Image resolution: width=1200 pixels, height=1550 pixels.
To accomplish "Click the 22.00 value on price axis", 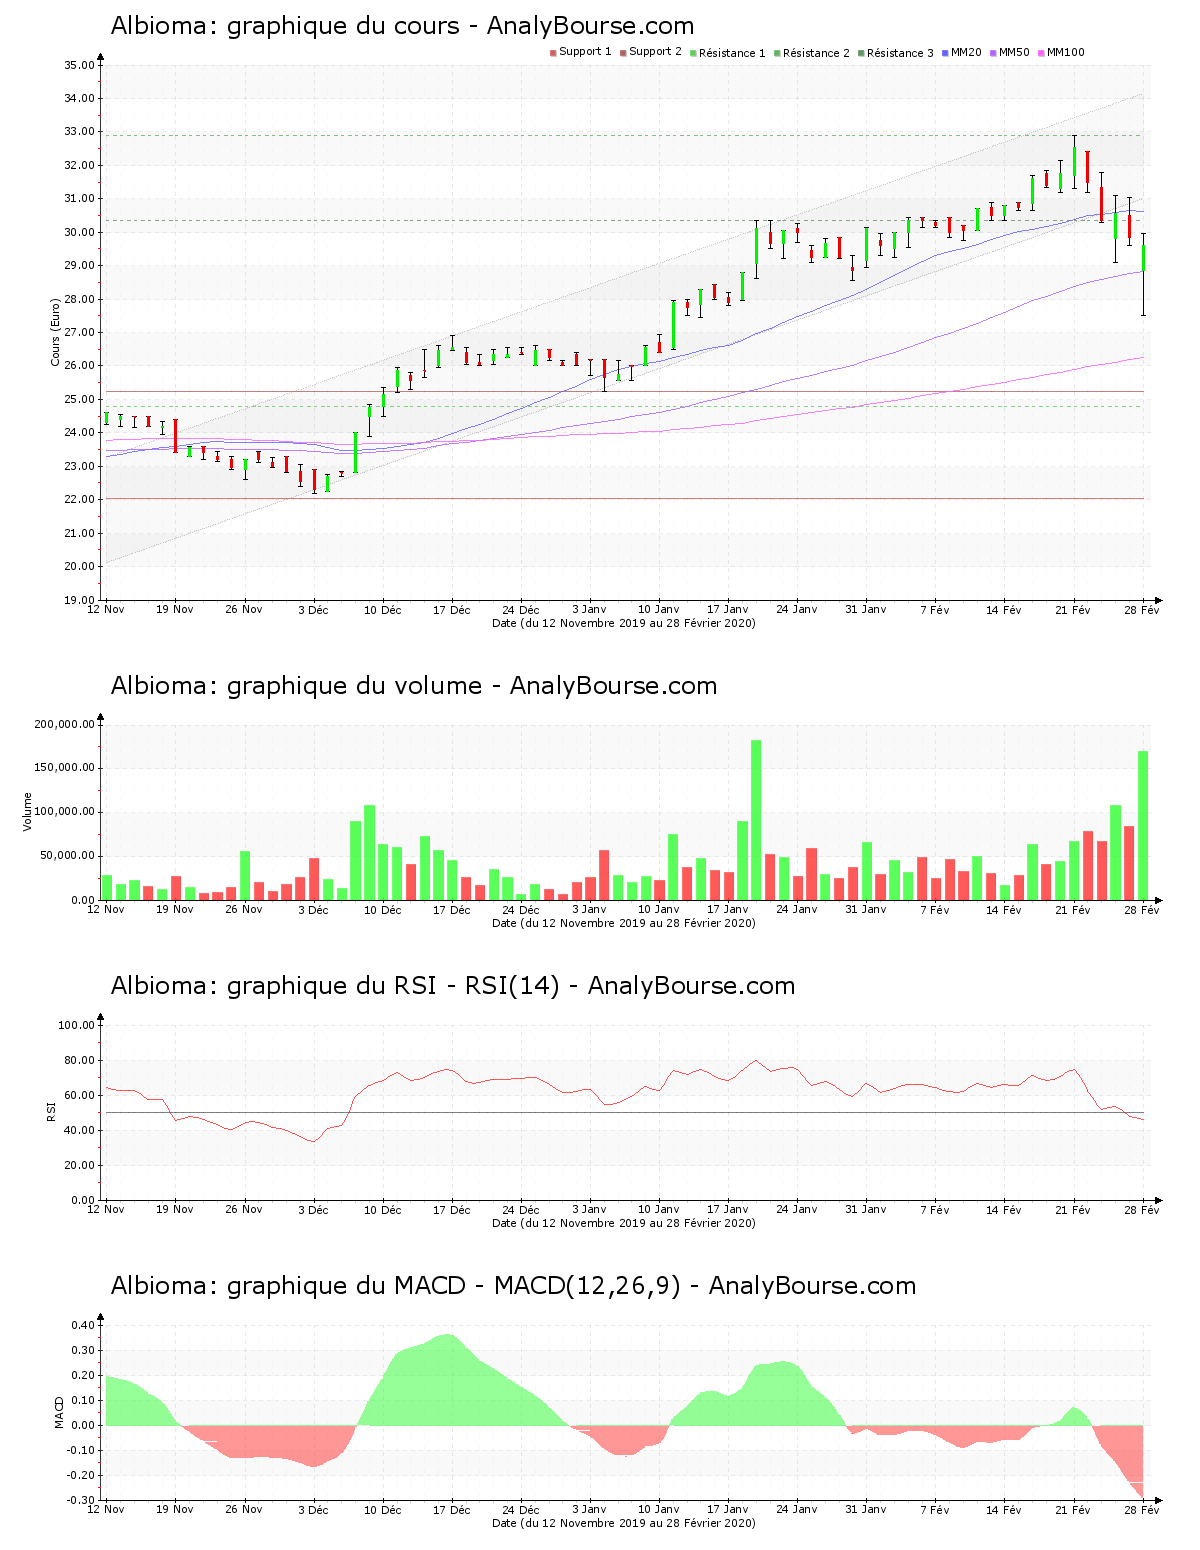I will coord(79,499).
